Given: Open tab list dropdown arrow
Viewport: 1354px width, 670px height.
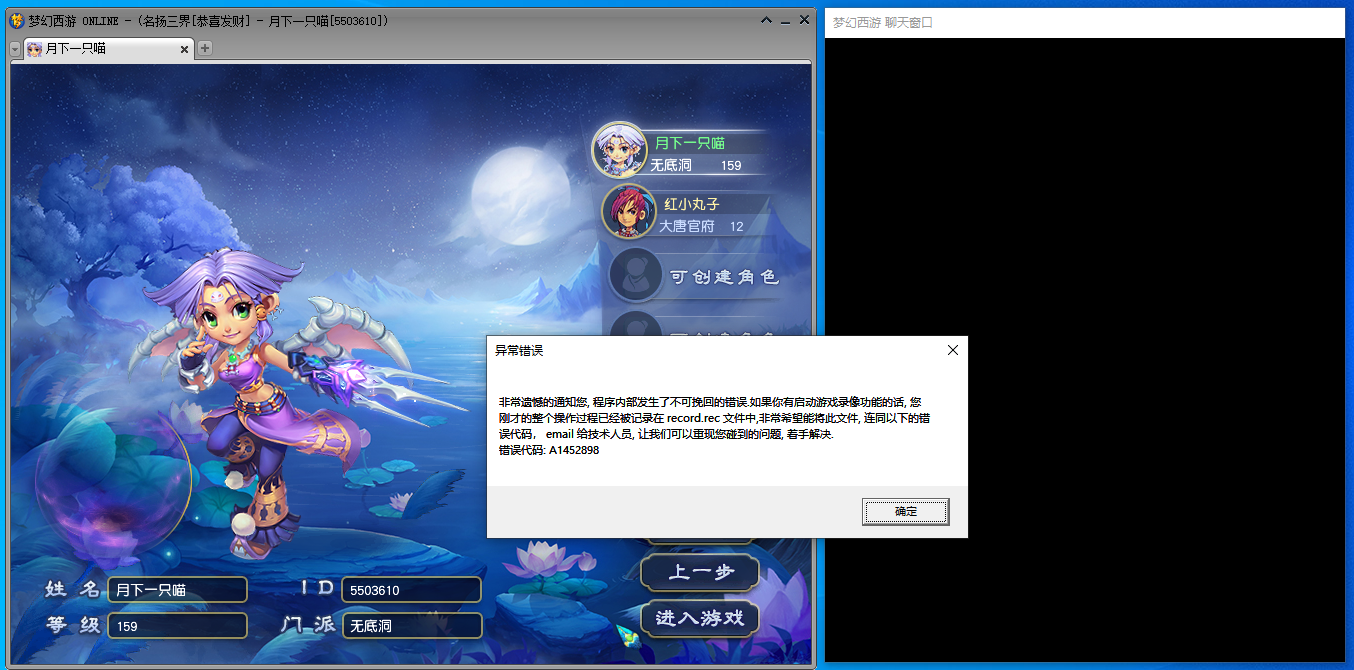Looking at the screenshot, I should 15,49.
